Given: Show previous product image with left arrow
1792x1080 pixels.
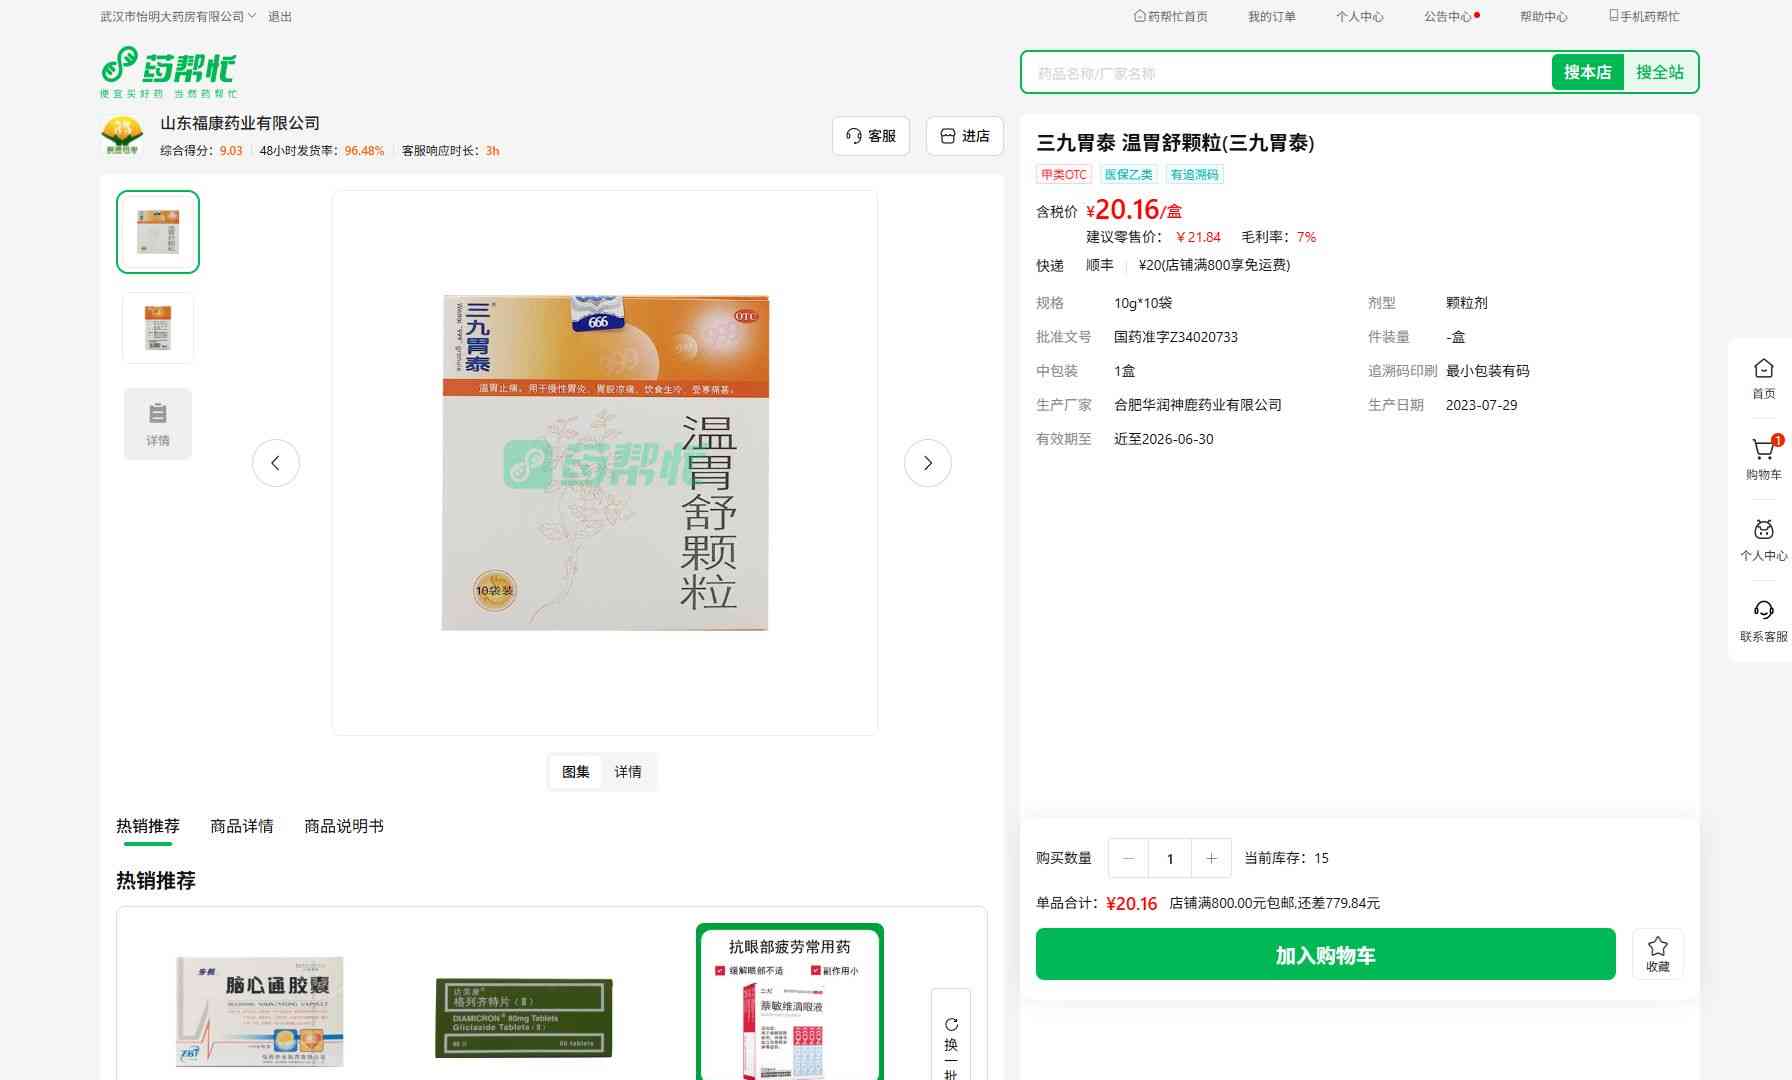Looking at the screenshot, I should click(x=276, y=463).
